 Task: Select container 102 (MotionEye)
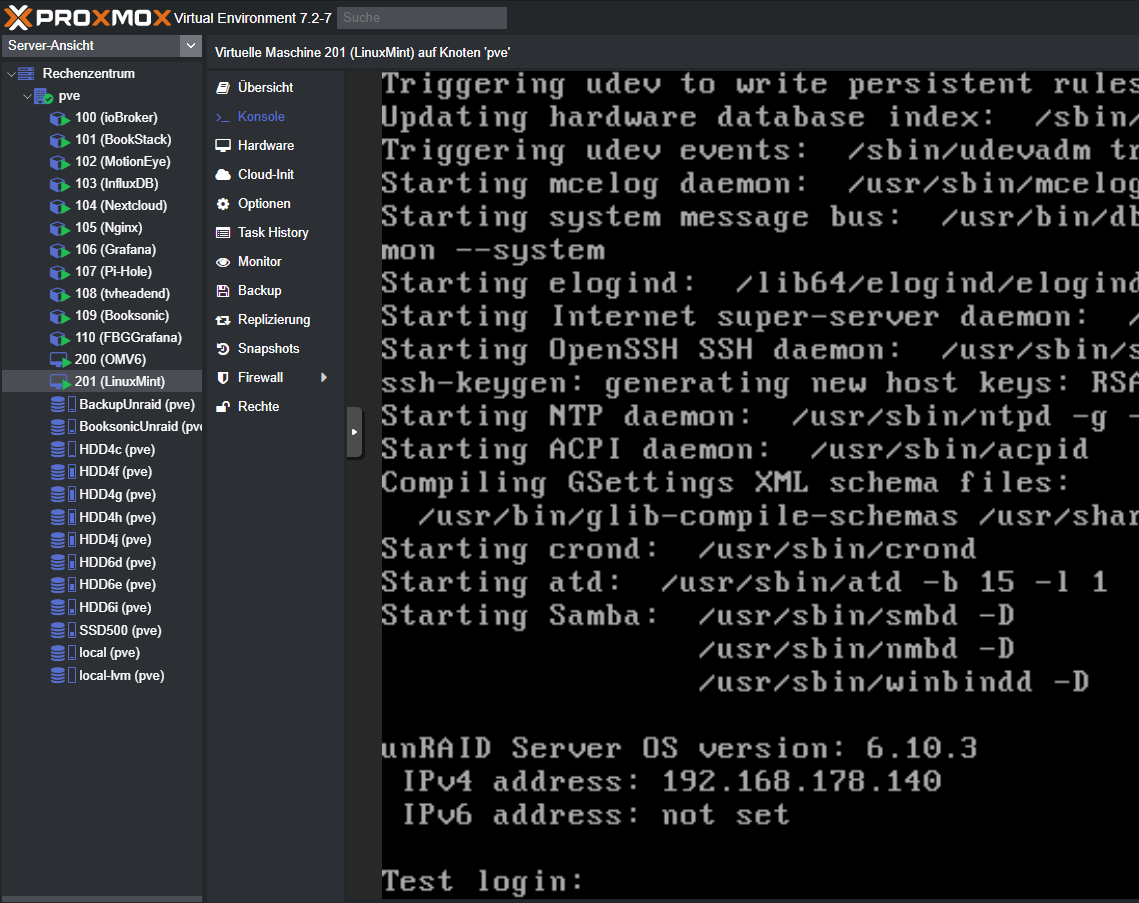click(x=102, y=162)
